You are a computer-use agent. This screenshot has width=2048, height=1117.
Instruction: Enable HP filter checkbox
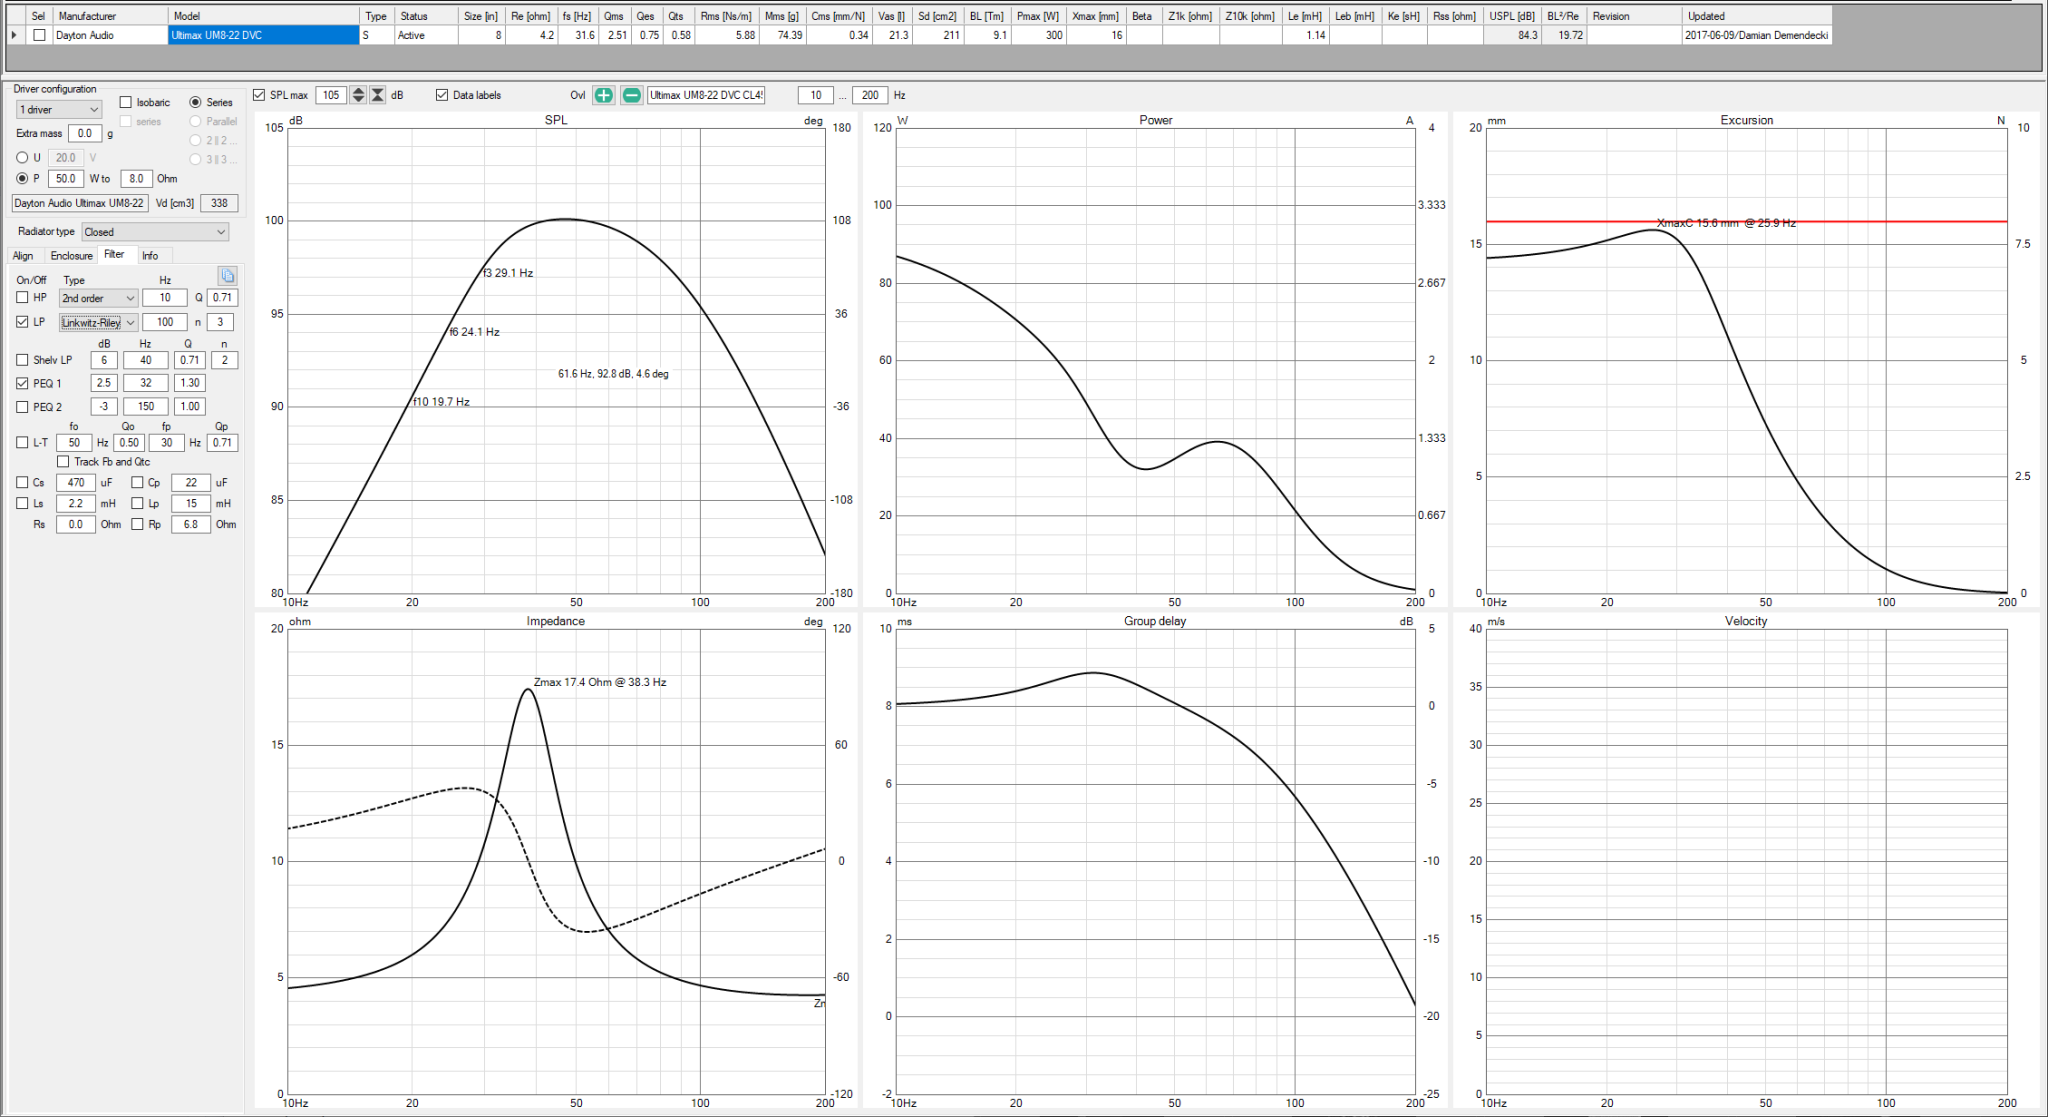pos(22,297)
